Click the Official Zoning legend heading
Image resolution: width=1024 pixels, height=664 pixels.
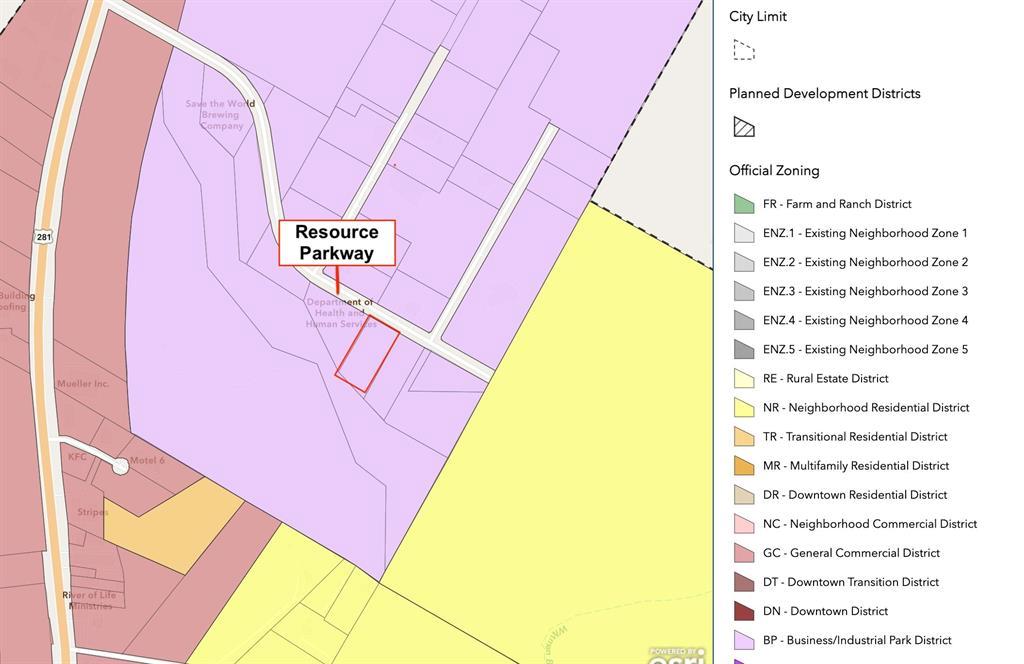[x=774, y=170]
